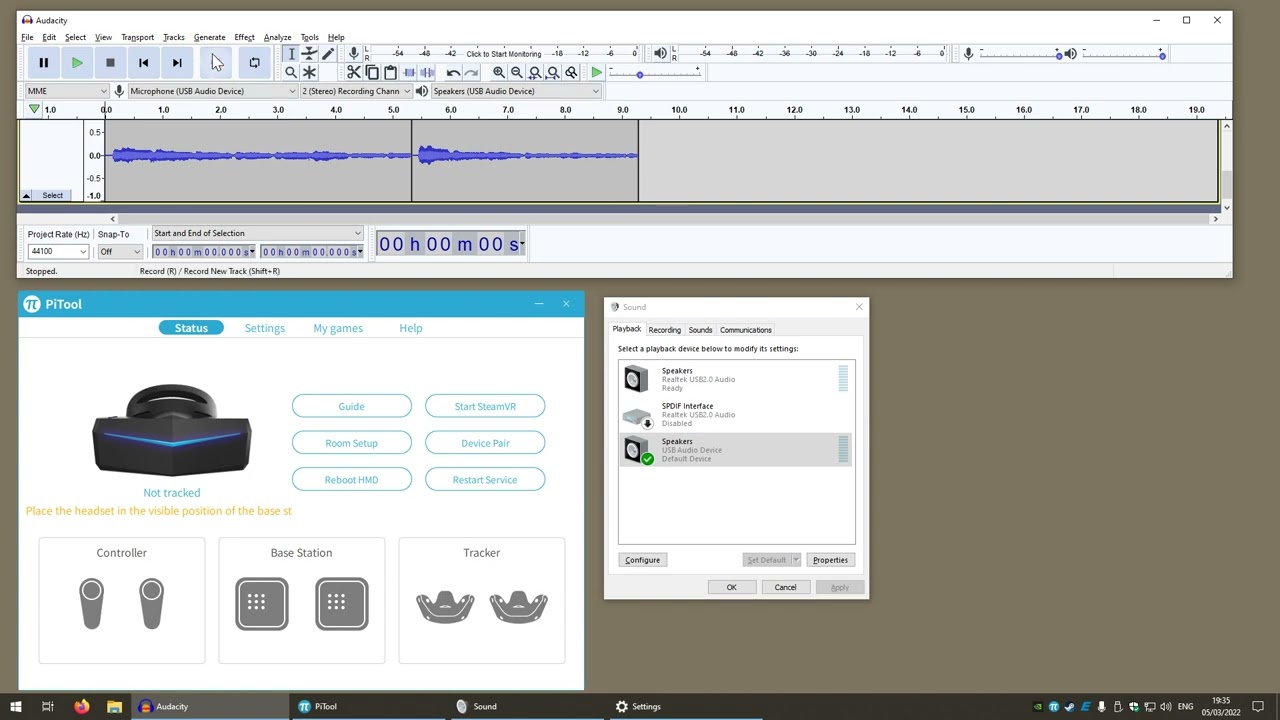Click the audio position time display

point(451,244)
